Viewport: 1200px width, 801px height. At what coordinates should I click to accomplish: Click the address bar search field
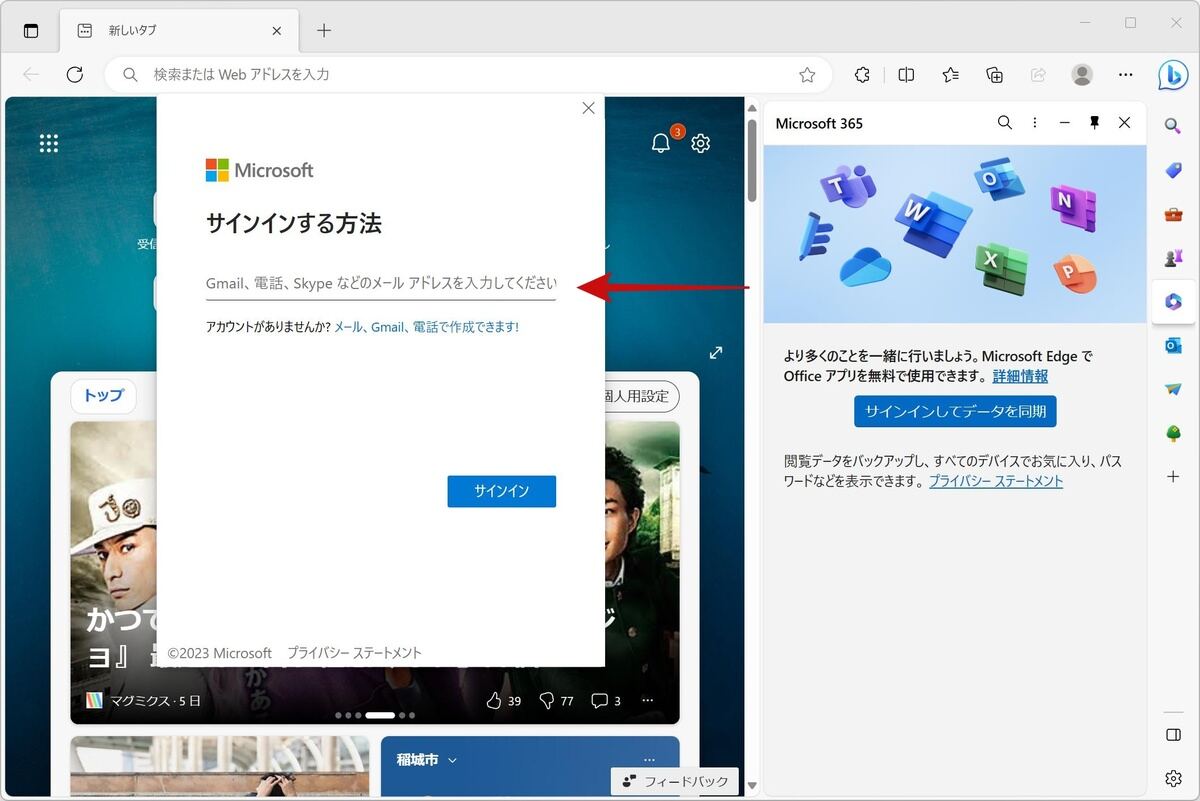pyautogui.click(x=468, y=75)
